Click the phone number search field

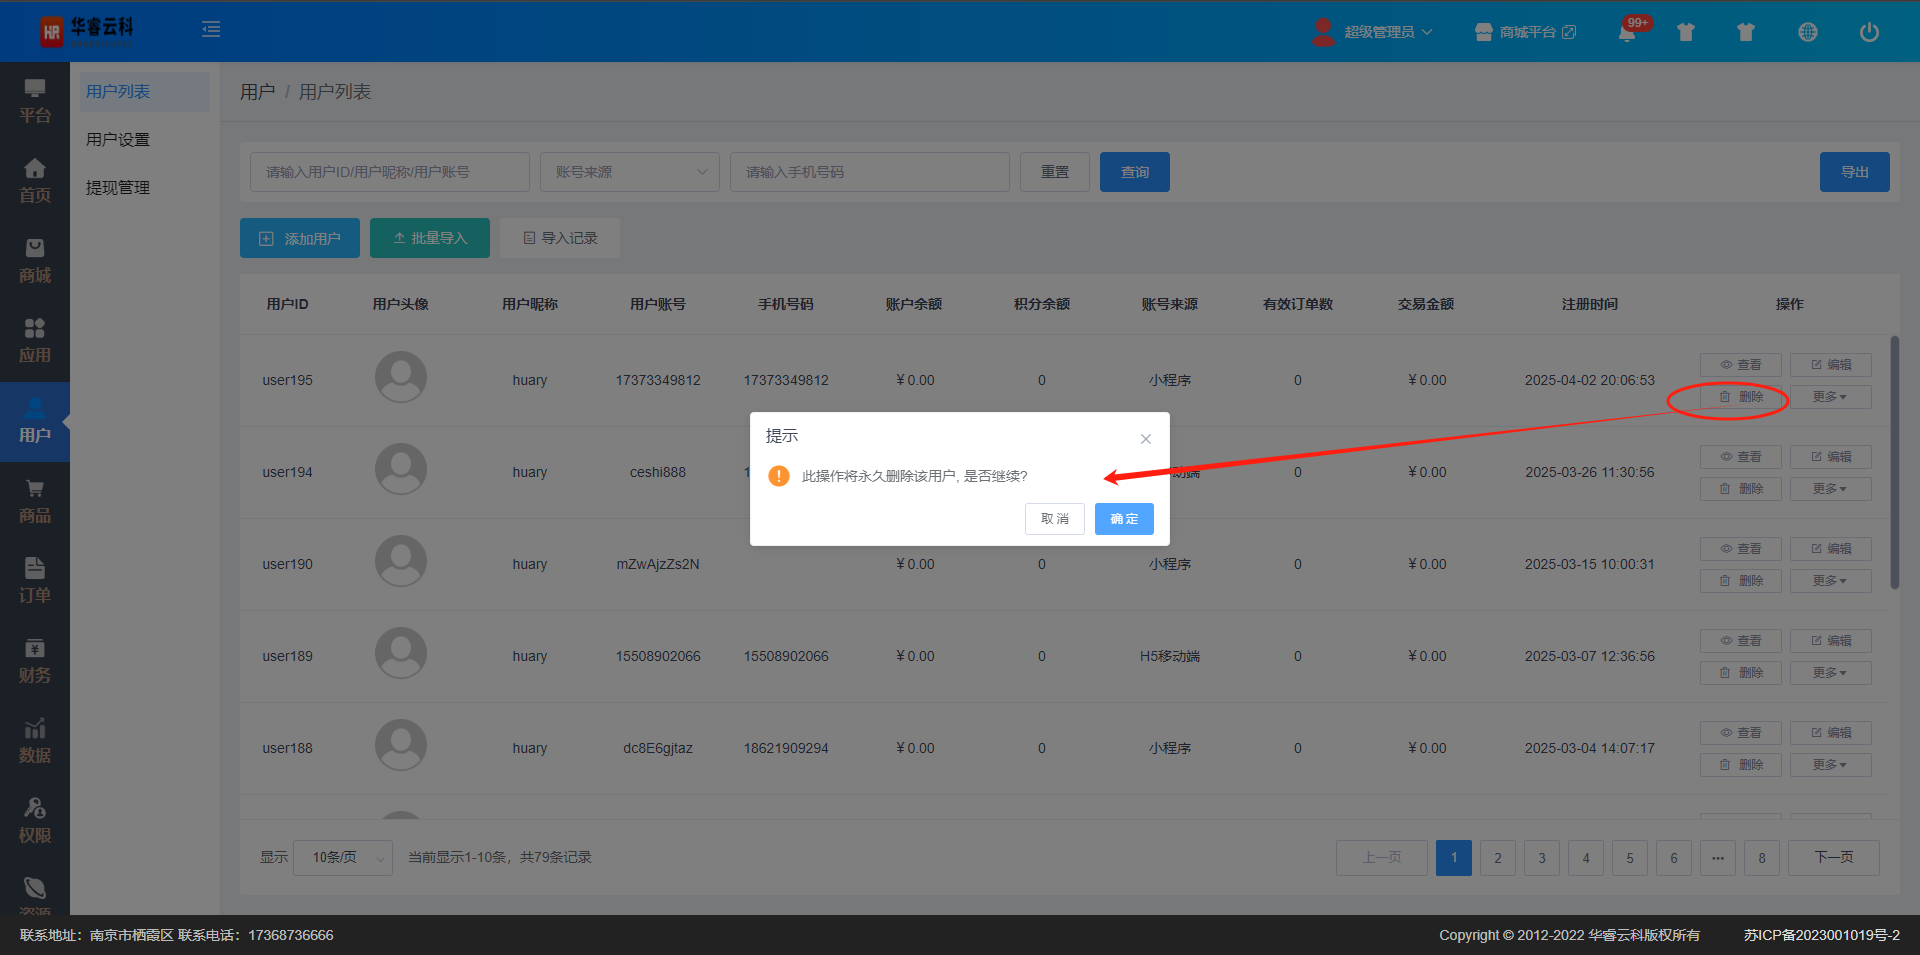(869, 172)
